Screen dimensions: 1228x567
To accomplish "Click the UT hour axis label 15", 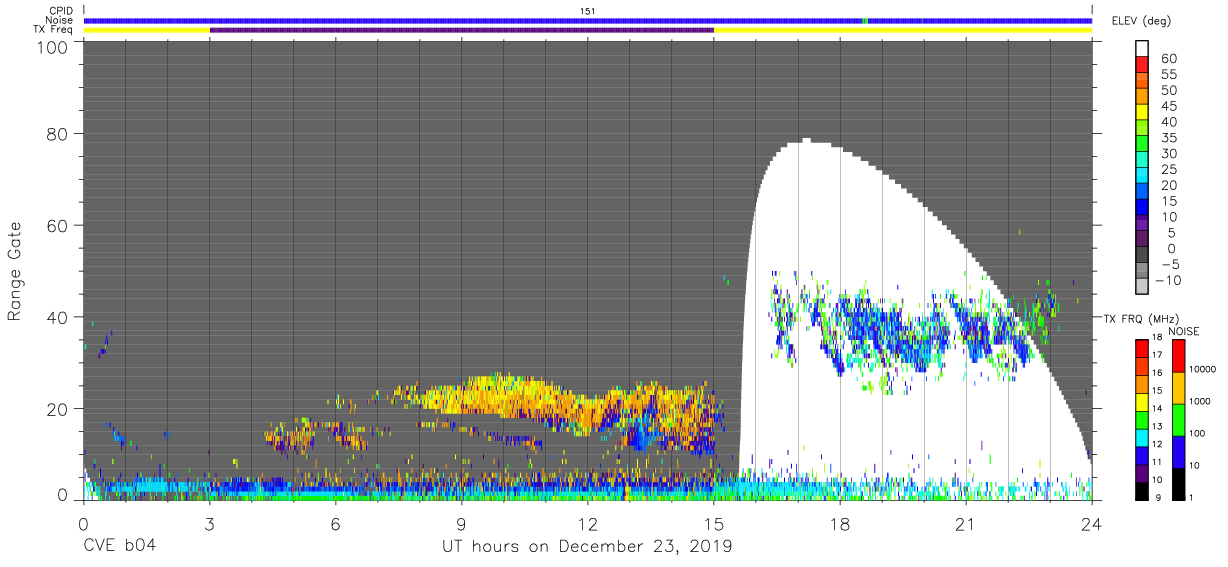I will (713, 524).
